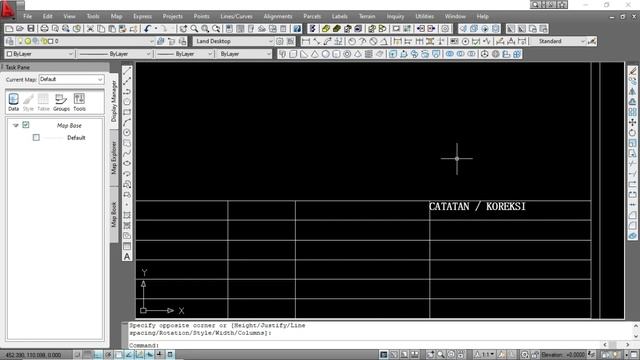Image resolution: width=640 pixels, height=360 pixels.
Task: Select the Circle draw tool
Action: pyautogui.click(x=127, y=133)
